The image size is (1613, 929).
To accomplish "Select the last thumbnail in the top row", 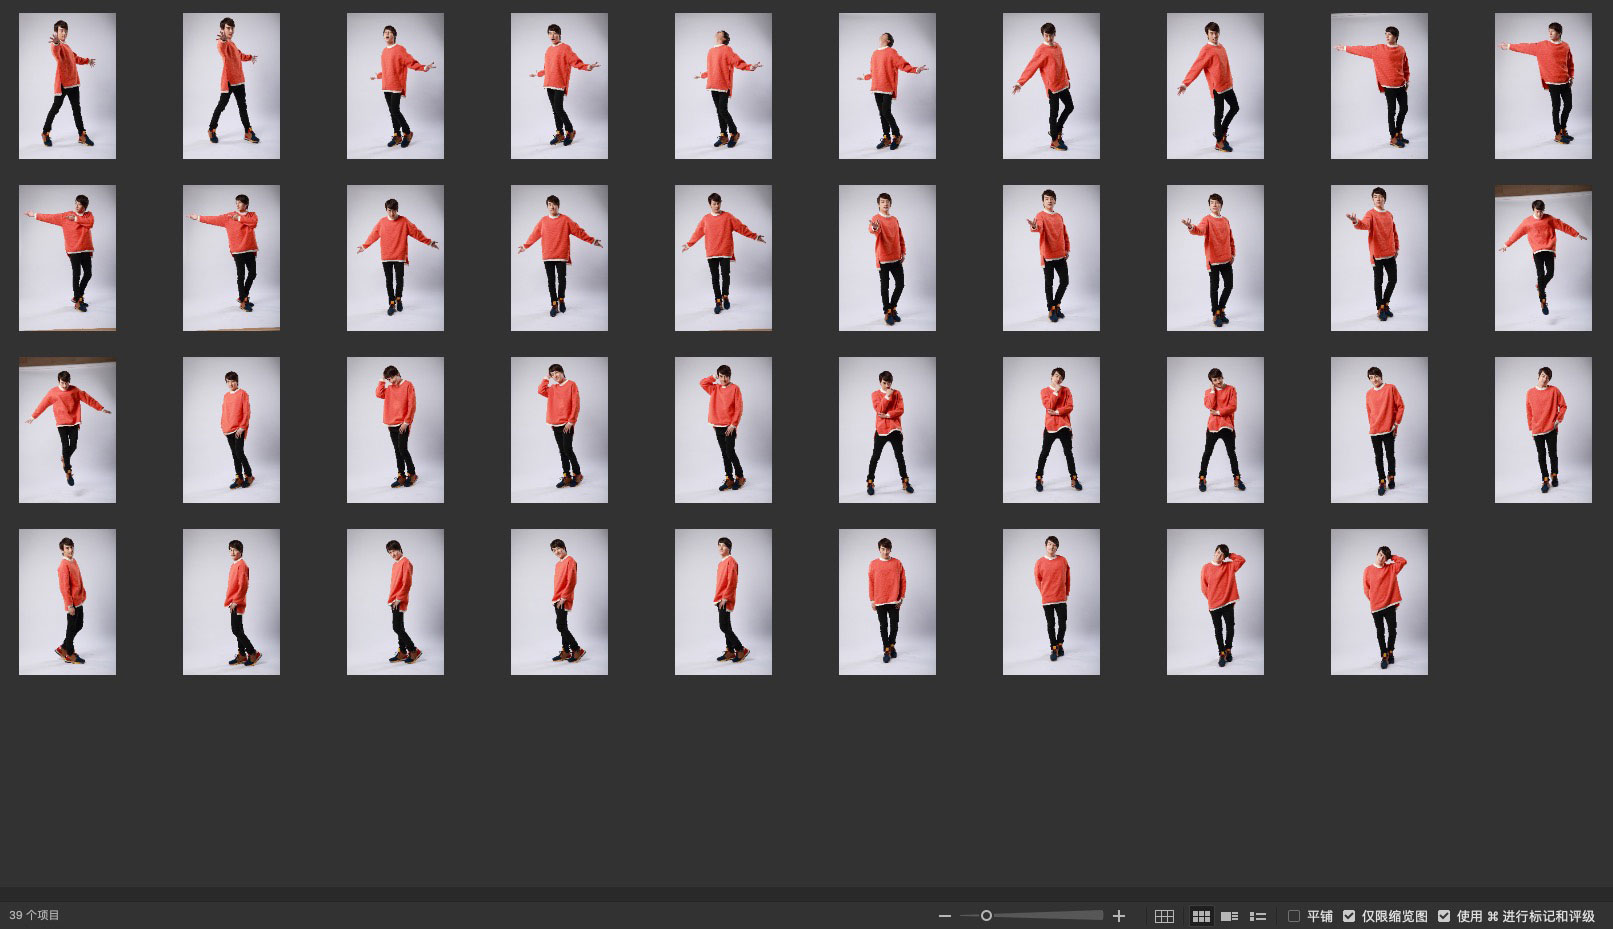I will (x=1543, y=86).
